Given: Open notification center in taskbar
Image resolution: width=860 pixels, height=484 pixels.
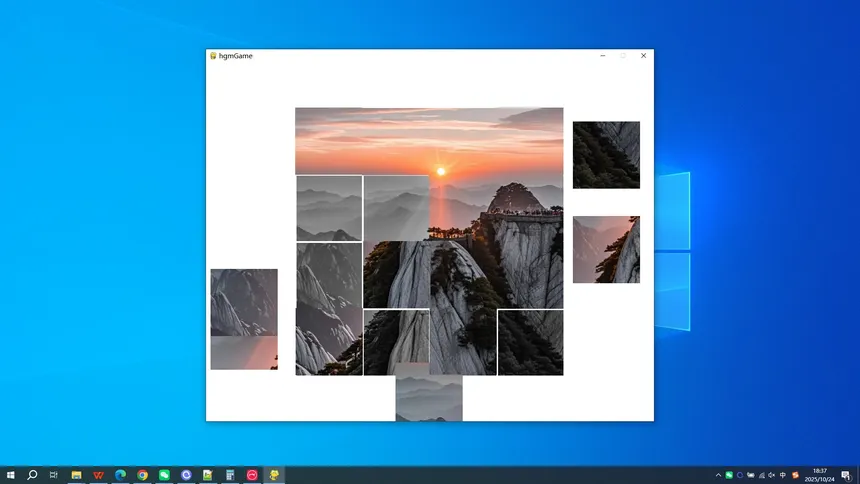Looking at the screenshot, I should pyautogui.click(x=846, y=475).
